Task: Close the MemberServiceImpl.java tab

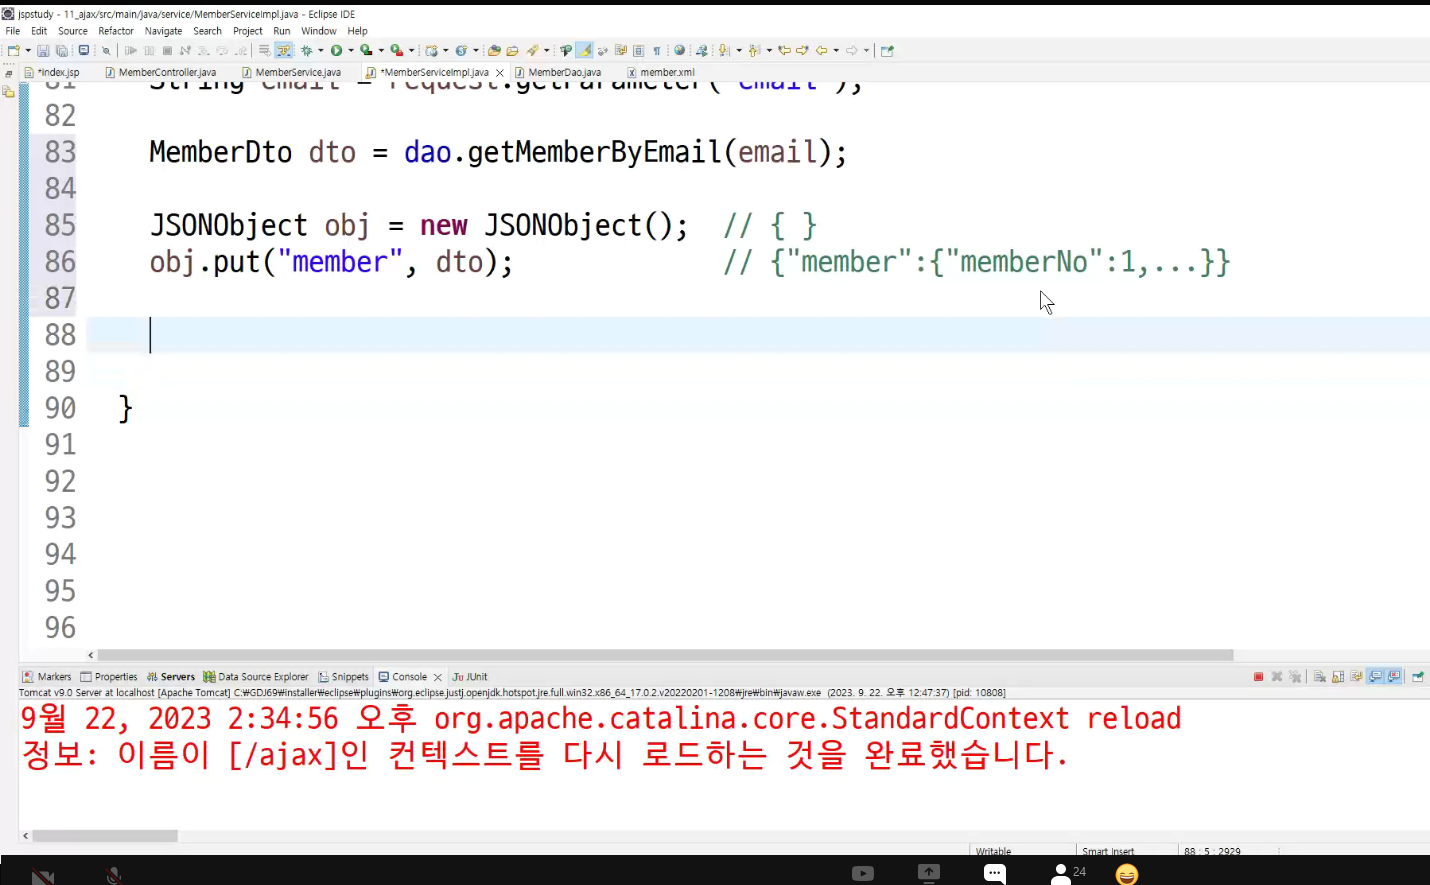Action: [x=500, y=73]
